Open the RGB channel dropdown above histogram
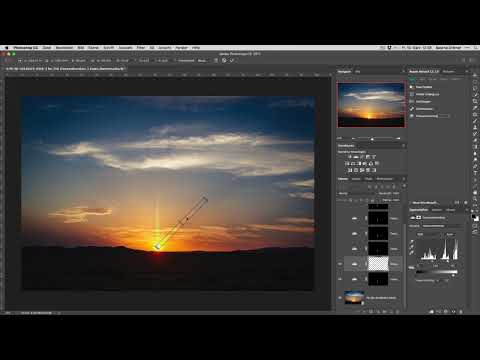 click(429, 234)
